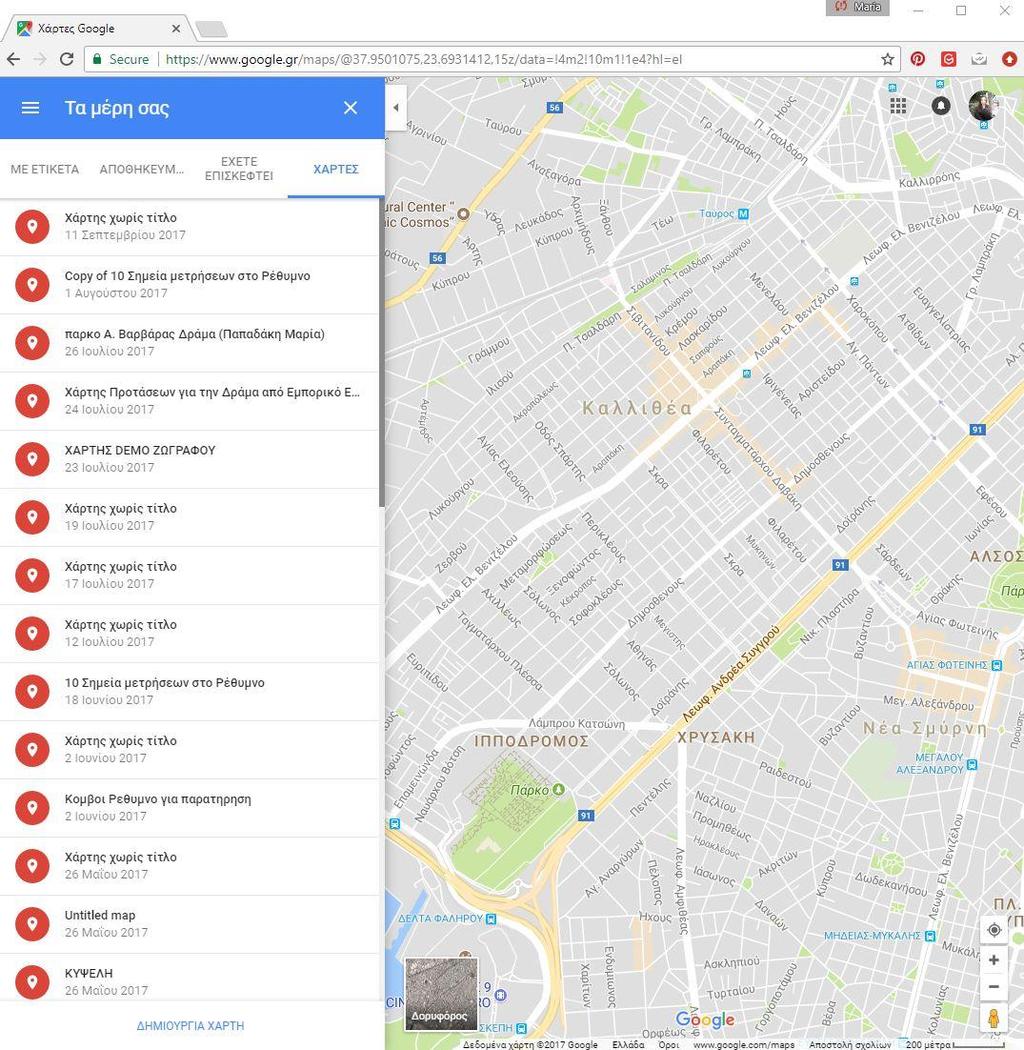The image size is (1024, 1050).
Task: Open the hamburger main menu
Action: coord(30,108)
